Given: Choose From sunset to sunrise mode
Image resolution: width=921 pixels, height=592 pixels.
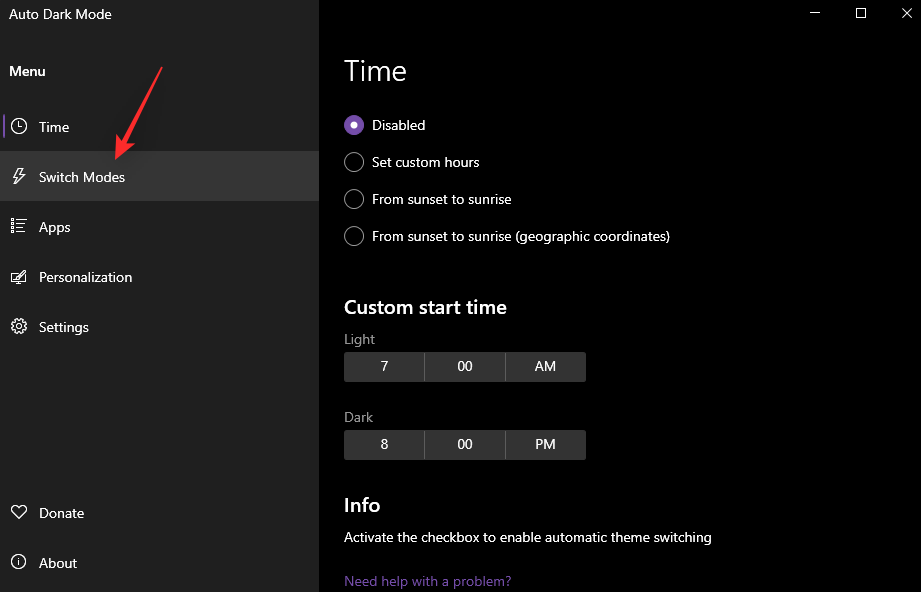Looking at the screenshot, I should [x=353, y=198].
